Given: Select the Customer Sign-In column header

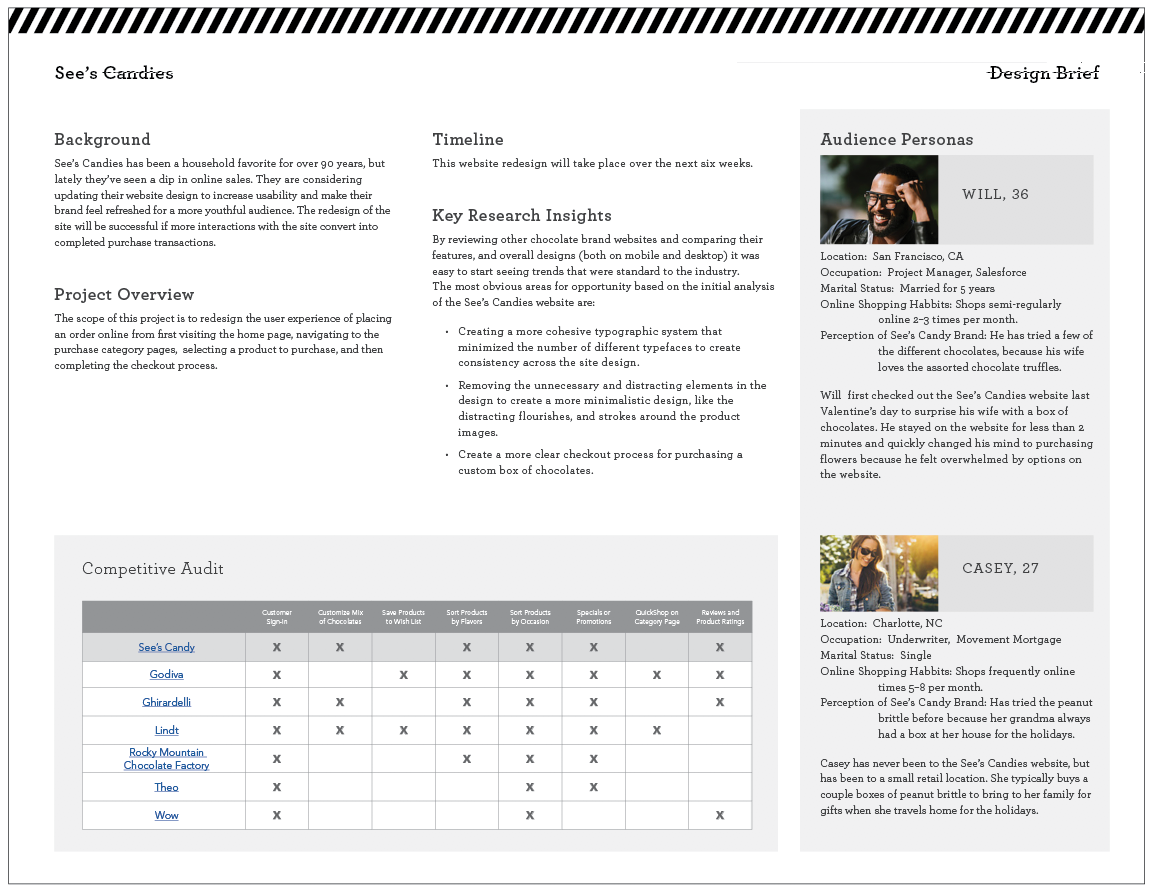Looking at the screenshot, I should click(277, 617).
